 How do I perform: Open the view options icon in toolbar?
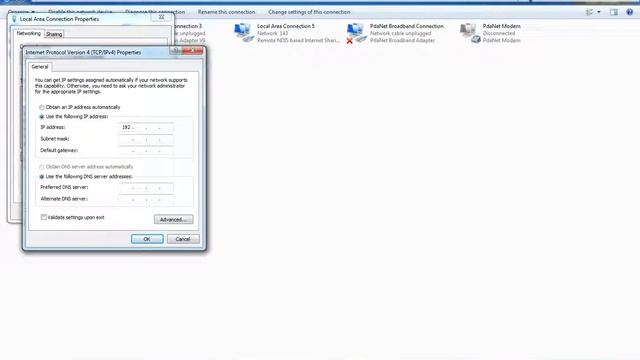coord(589,12)
